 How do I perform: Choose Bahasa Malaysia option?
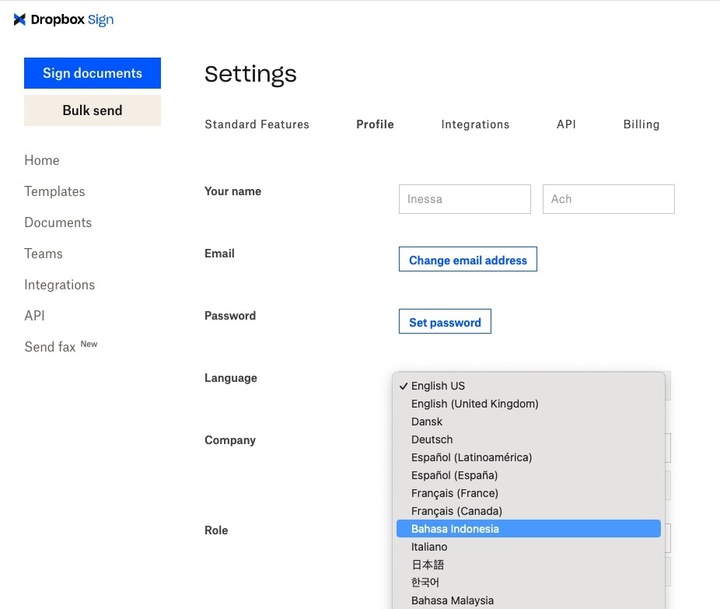[x=529, y=601]
